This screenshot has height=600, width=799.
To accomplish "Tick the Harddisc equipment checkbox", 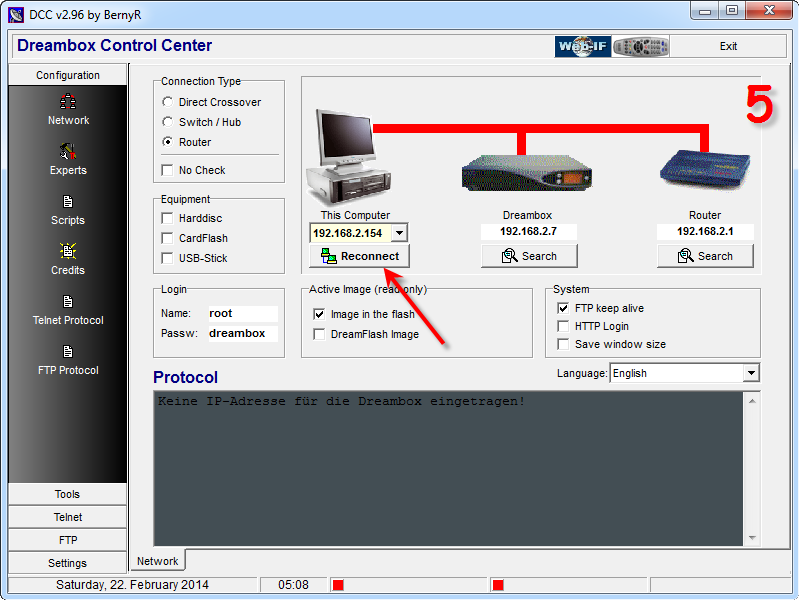I will point(167,218).
